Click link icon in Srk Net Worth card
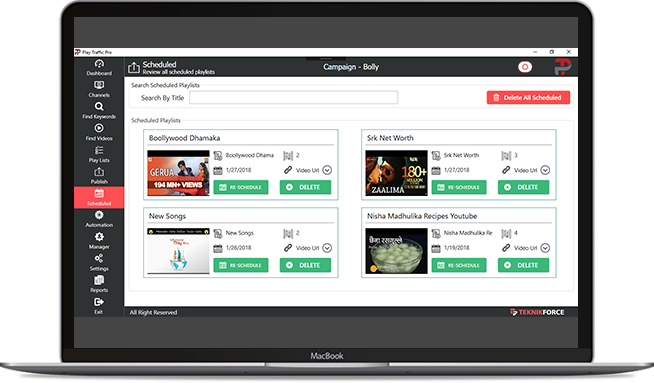Image resolution: width=654 pixels, height=383 pixels. (x=506, y=170)
